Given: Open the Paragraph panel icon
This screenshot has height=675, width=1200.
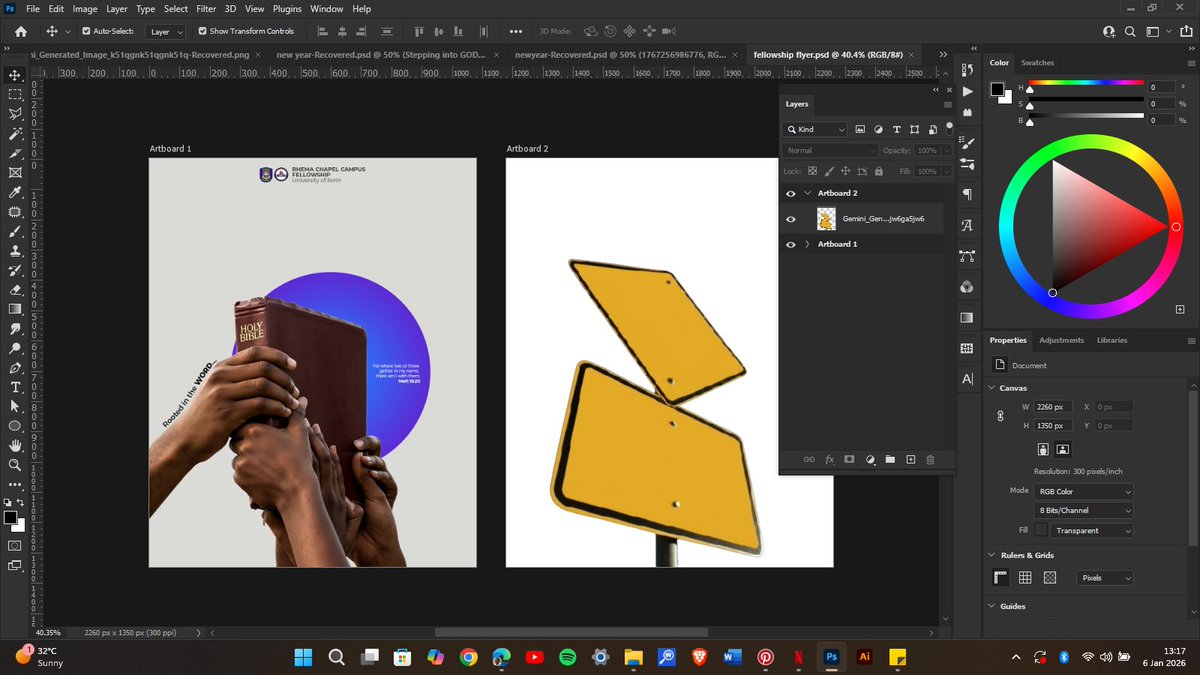Looking at the screenshot, I should pos(966,194).
